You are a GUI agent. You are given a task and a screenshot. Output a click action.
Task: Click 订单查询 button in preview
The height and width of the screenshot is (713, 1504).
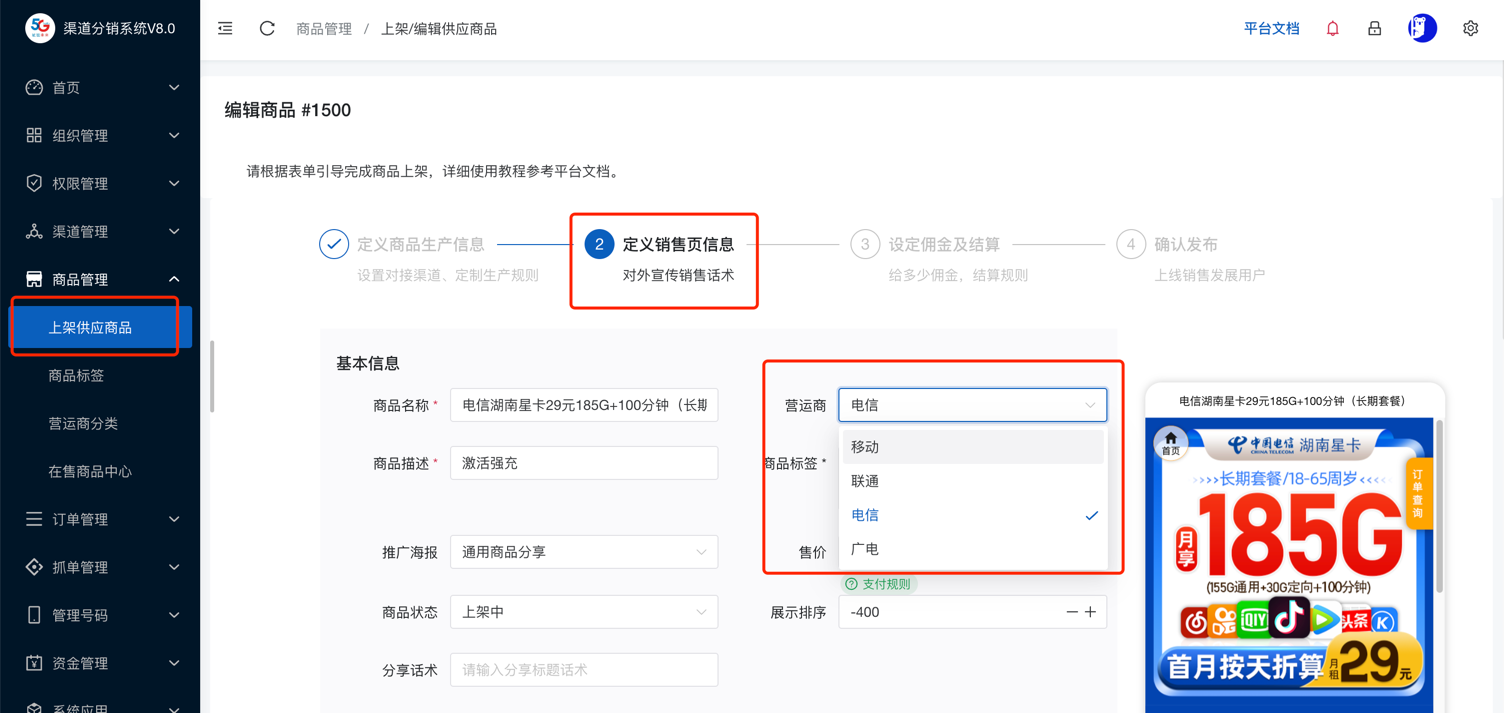tap(1418, 493)
